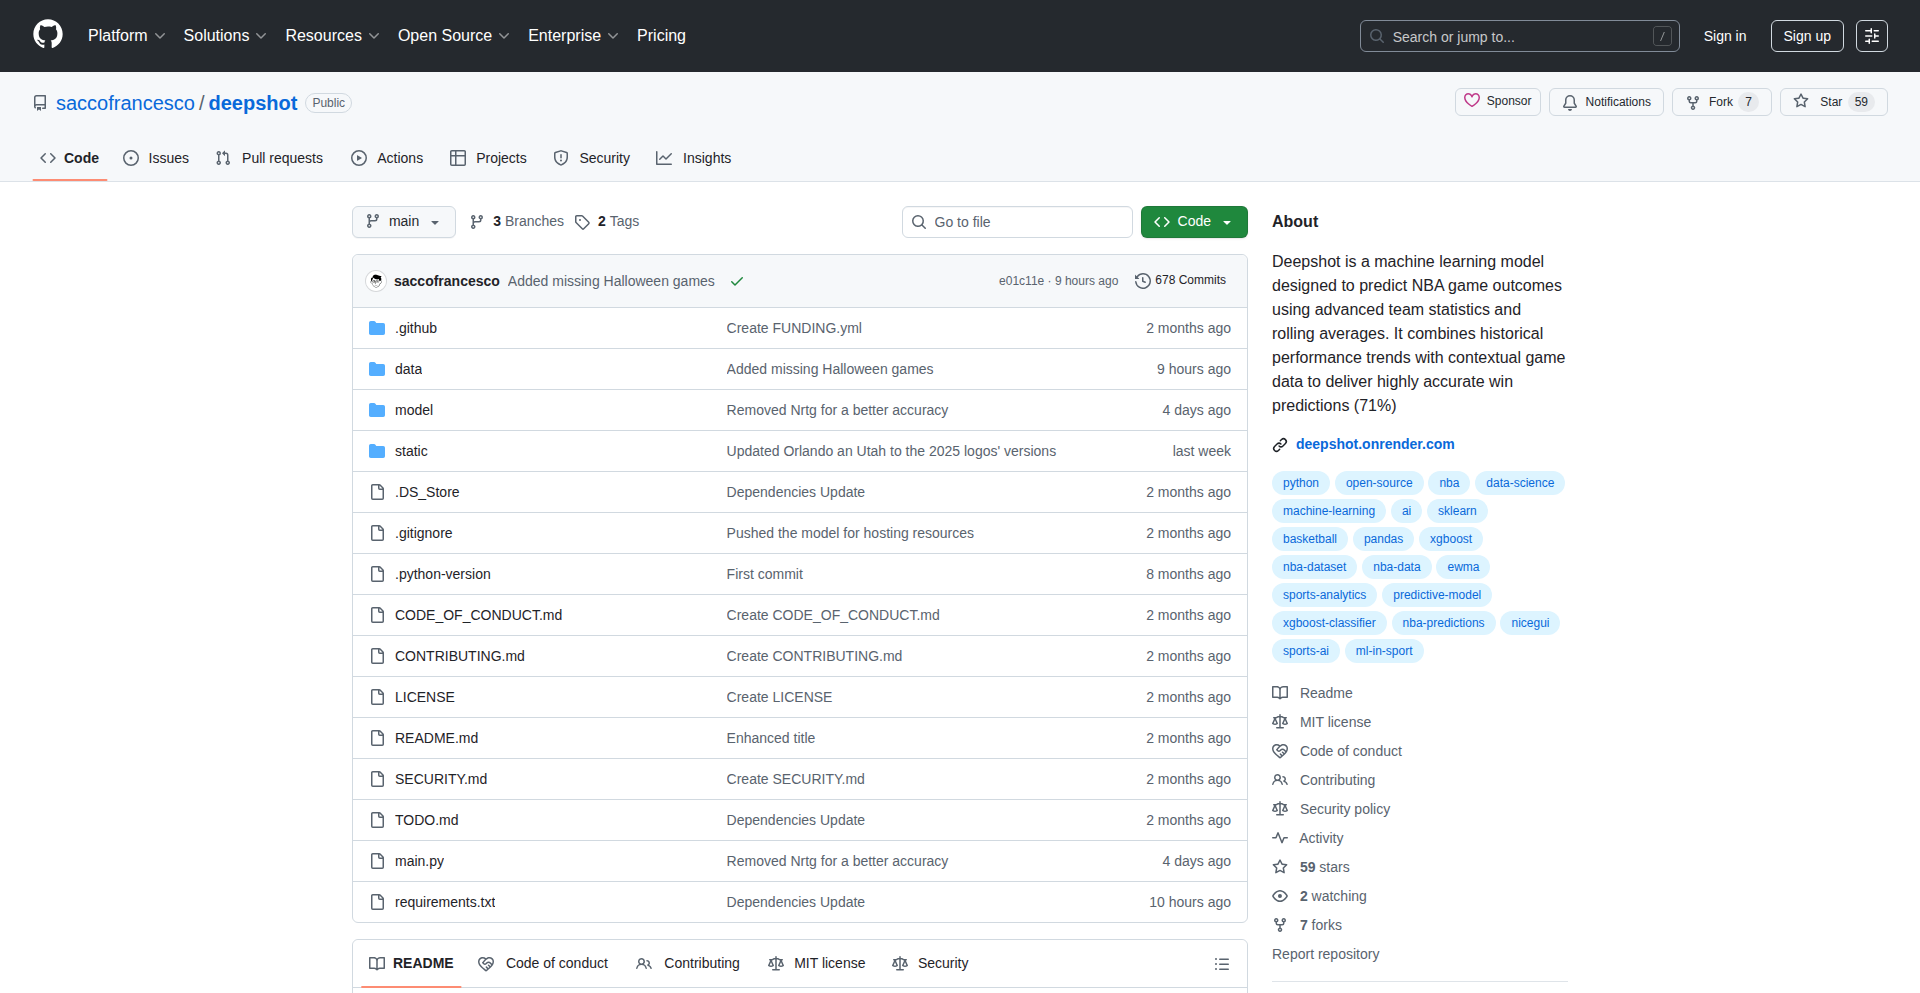Open the main branch dropdown
Viewport: 1920px width, 993px height.
click(403, 222)
